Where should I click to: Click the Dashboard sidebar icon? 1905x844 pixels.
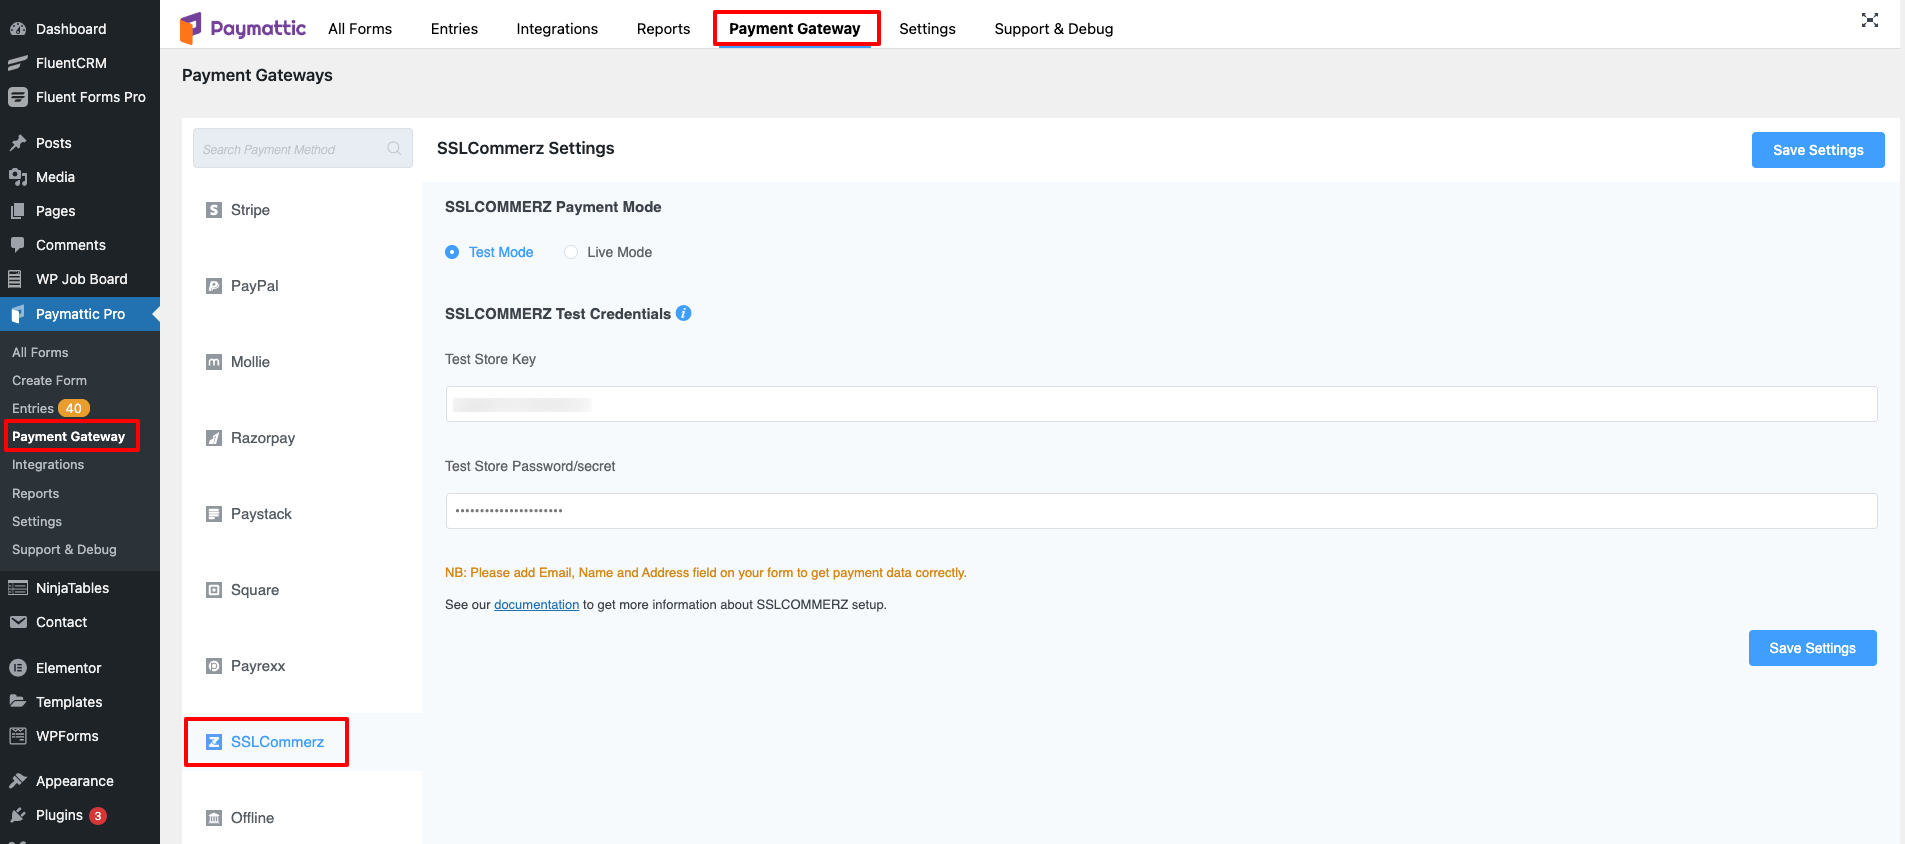tap(17, 29)
